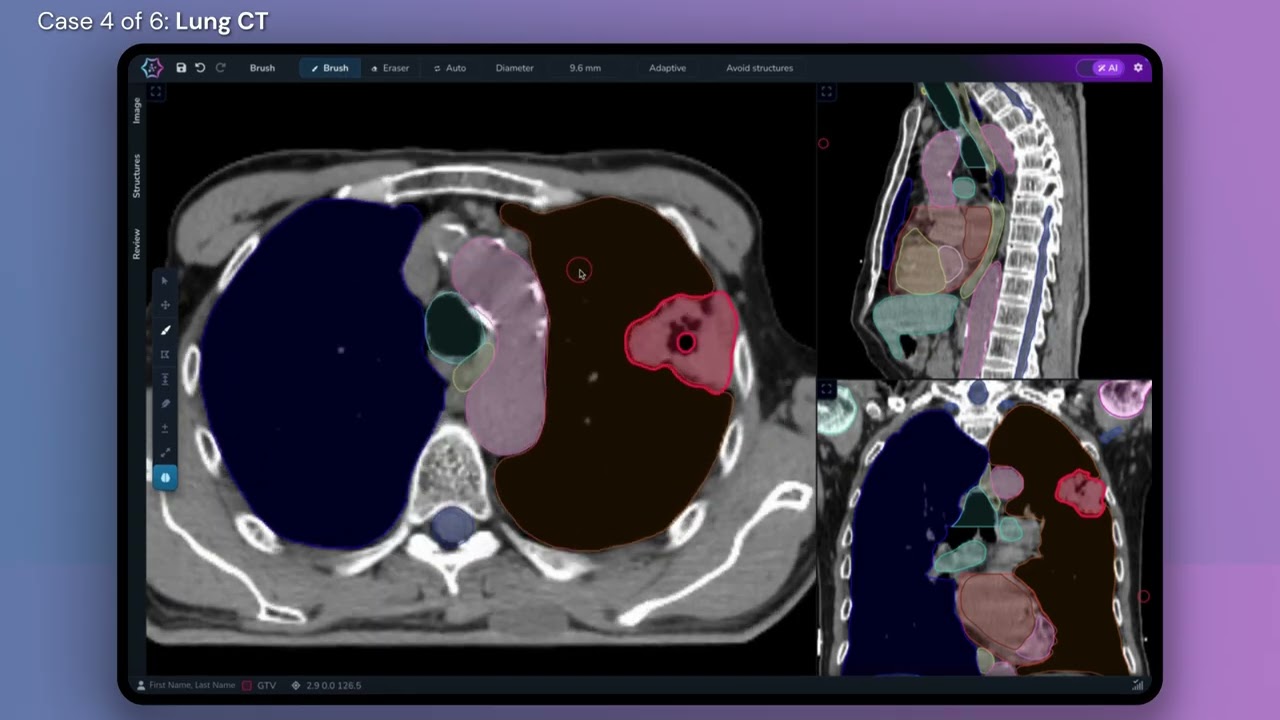The image size is (1280, 720).
Task: Maximize the axial view with the fullscreen icon
Action: pos(156,92)
